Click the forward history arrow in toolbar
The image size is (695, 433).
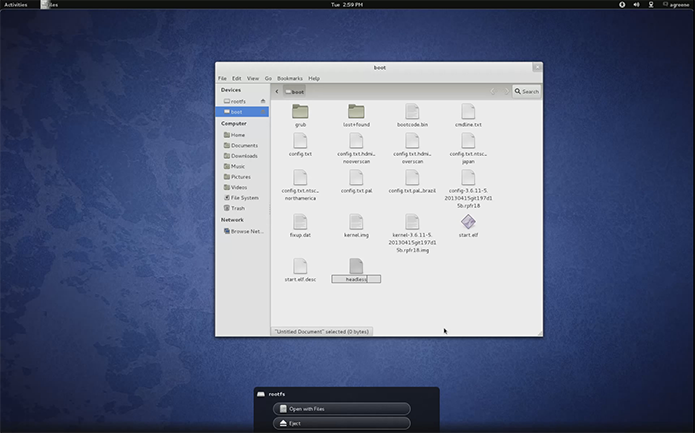(506, 91)
